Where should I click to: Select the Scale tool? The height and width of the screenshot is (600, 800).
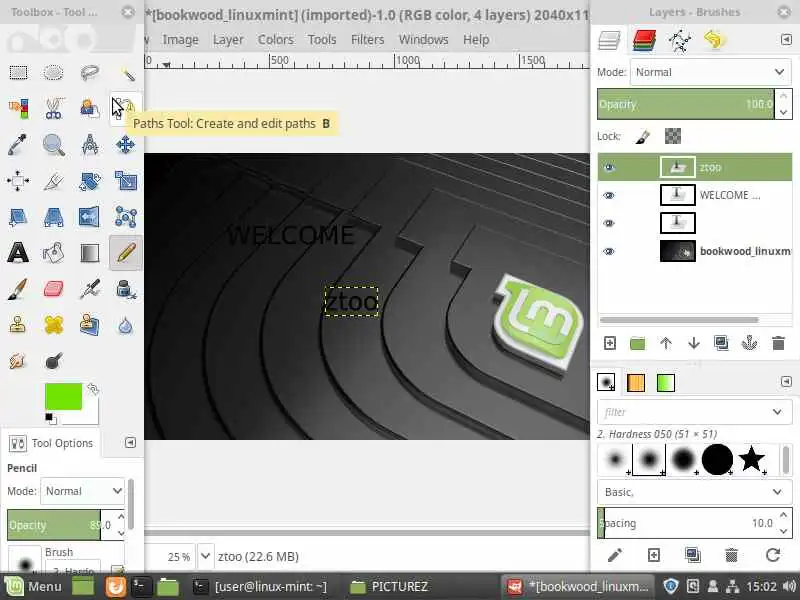coord(126,181)
